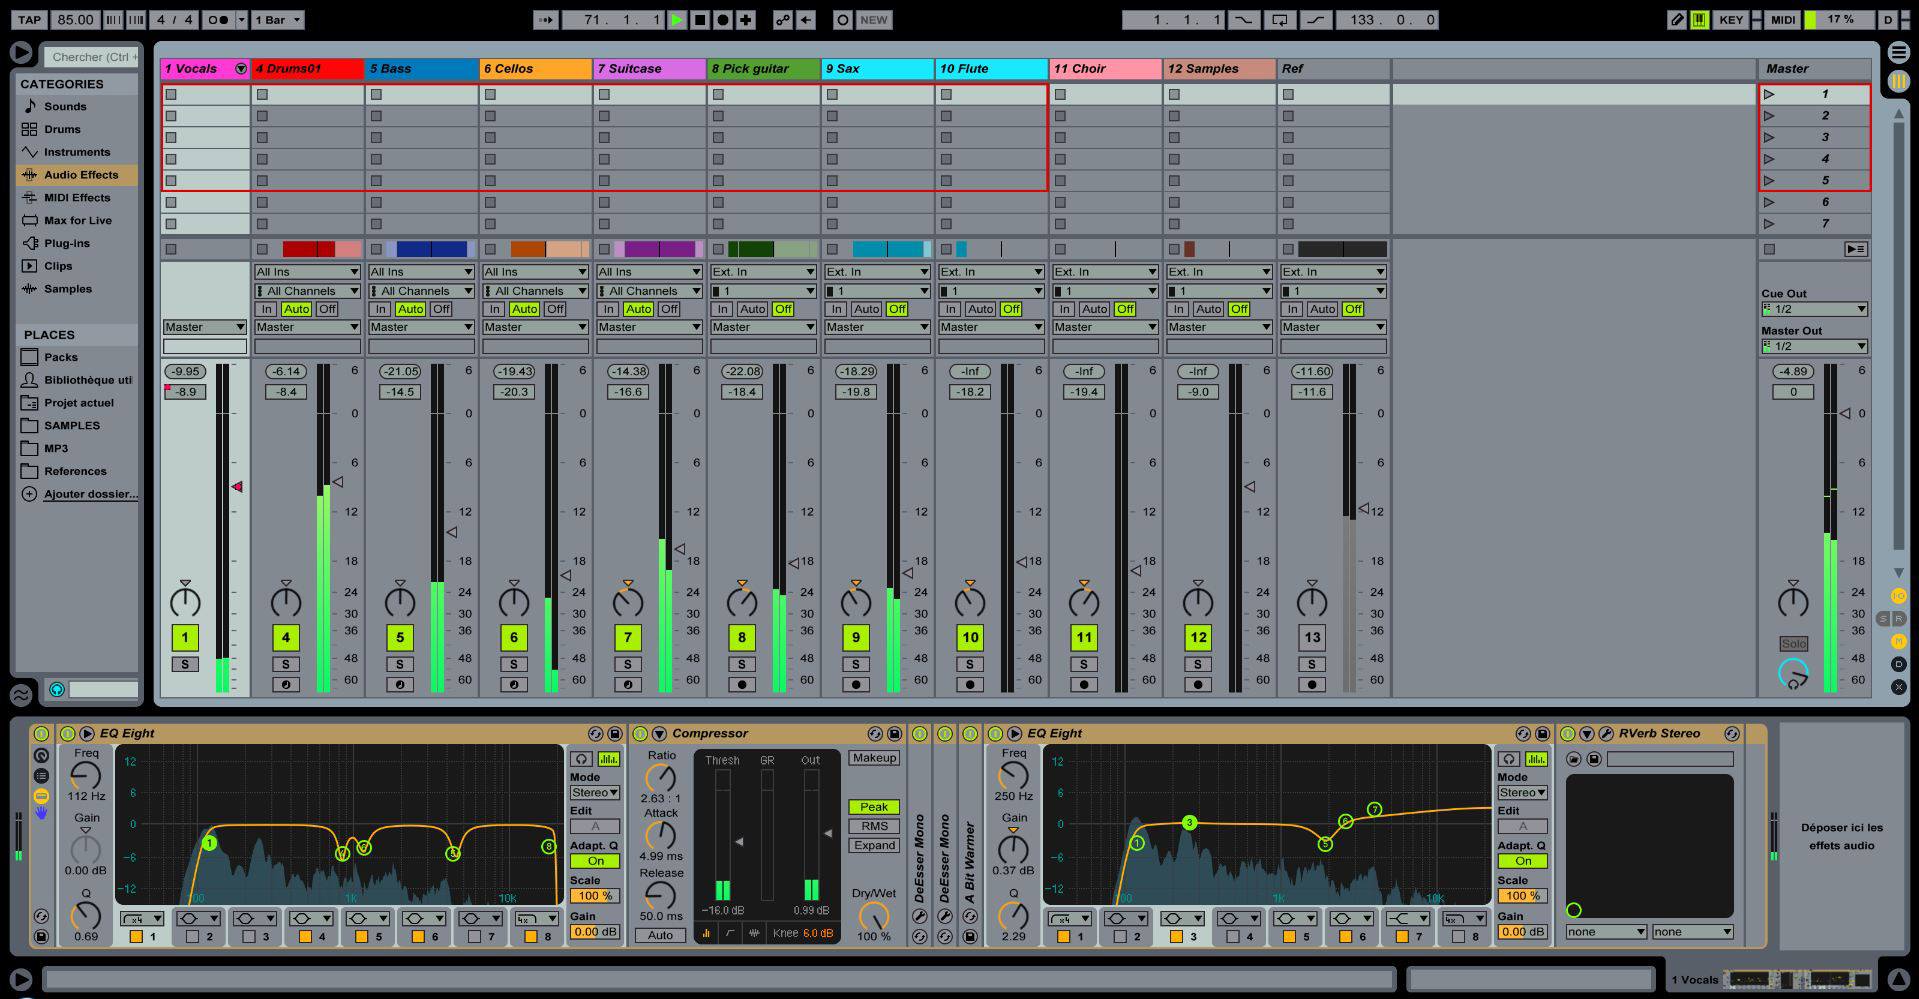Image resolution: width=1919 pixels, height=999 pixels.
Task: Select Audio Effects in the browser categories
Action: [80, 175]
